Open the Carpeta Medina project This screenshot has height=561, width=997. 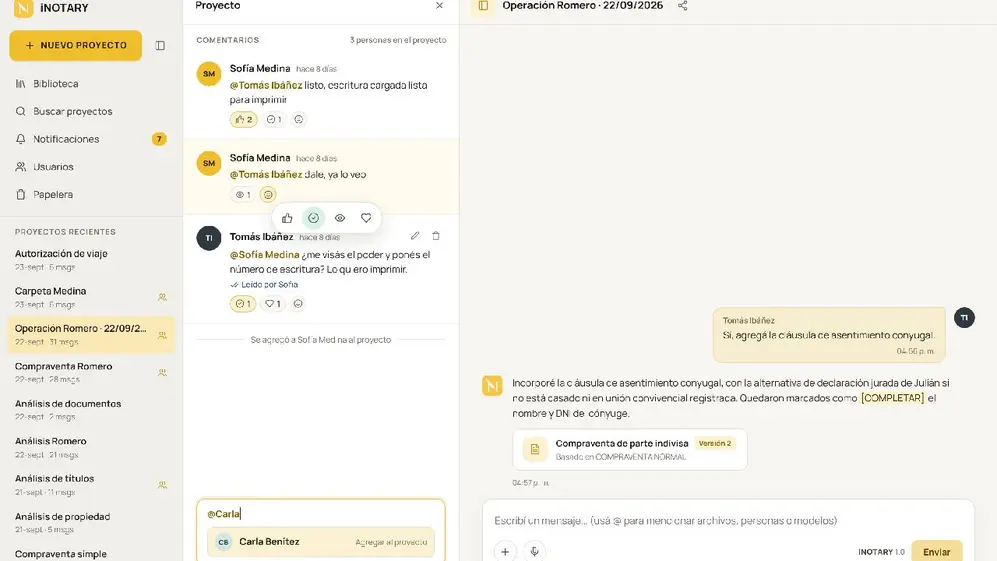pos(91,297)
